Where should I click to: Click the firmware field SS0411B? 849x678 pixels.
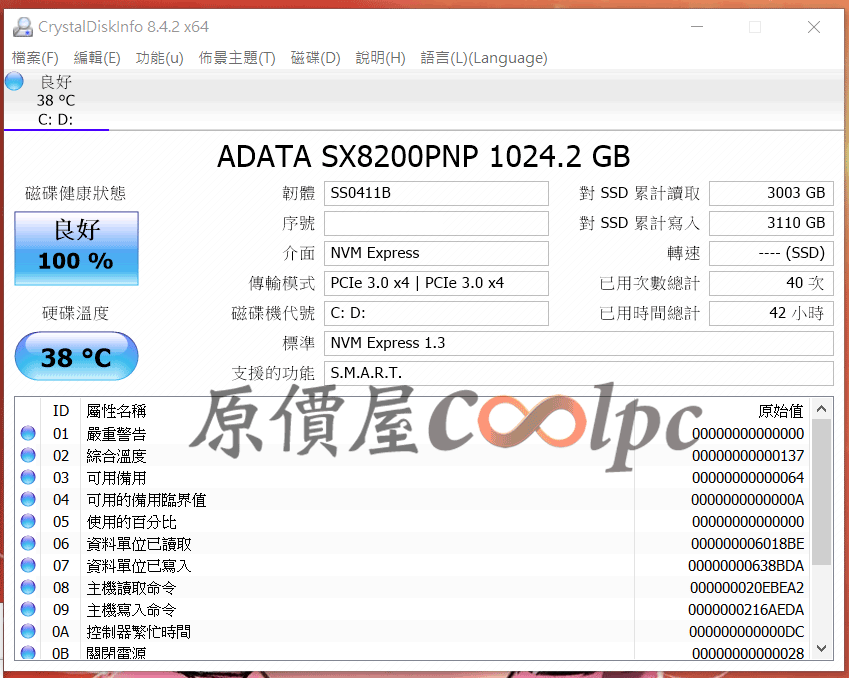436,193
